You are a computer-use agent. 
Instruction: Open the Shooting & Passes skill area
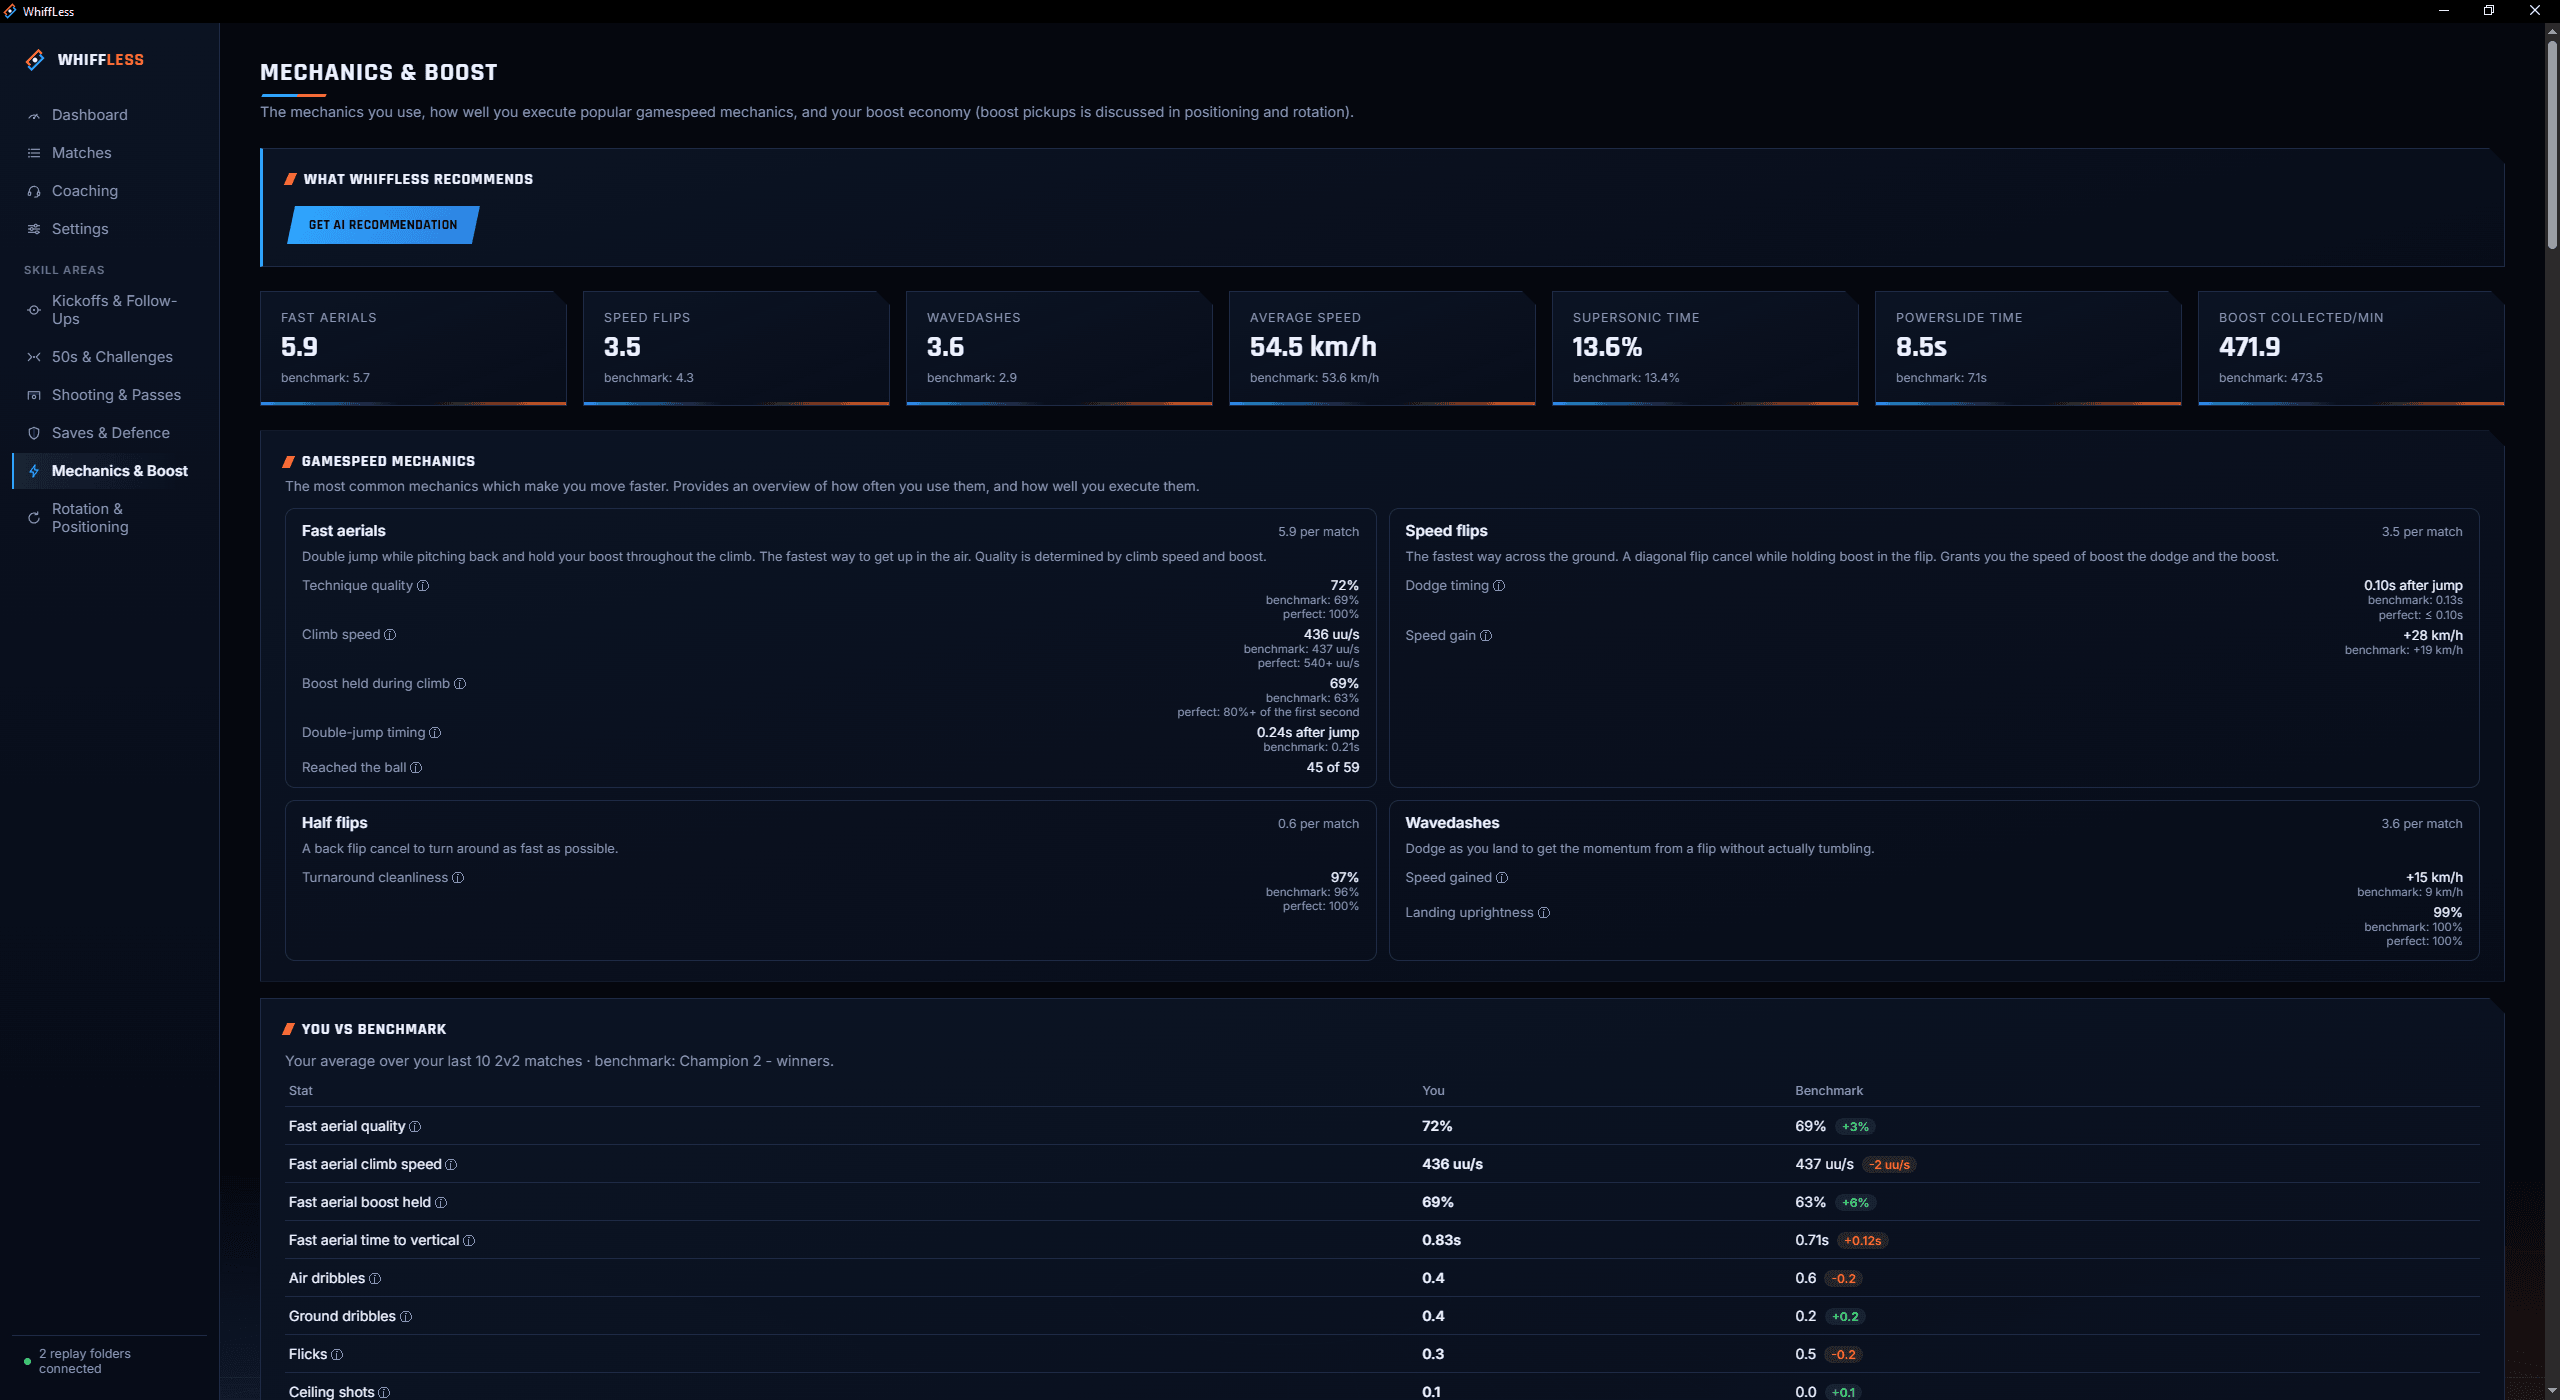click(x=110, y=395)
